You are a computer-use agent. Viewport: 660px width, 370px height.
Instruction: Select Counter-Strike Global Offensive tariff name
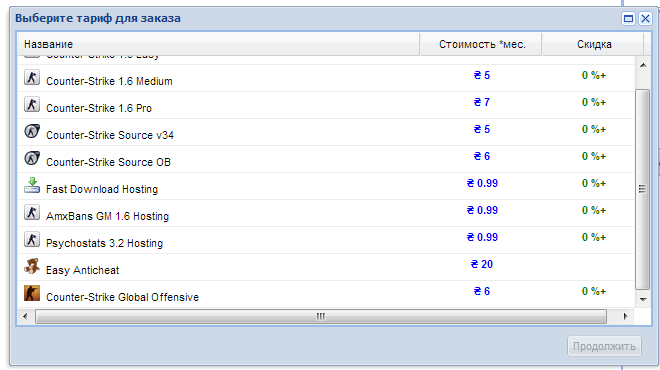(x=122, y=297)
